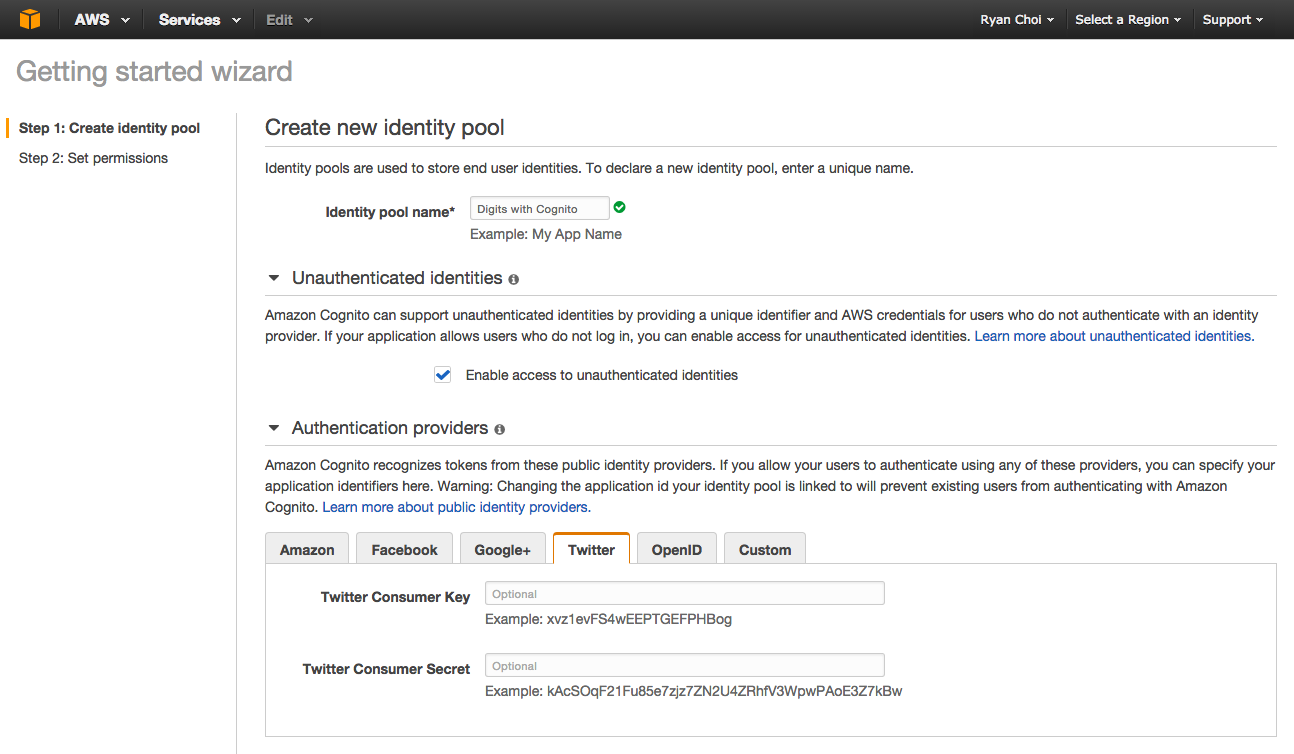Click the green validation checkmark icon
Viewport: 1294px width, 754px height.
click(620, 207)
